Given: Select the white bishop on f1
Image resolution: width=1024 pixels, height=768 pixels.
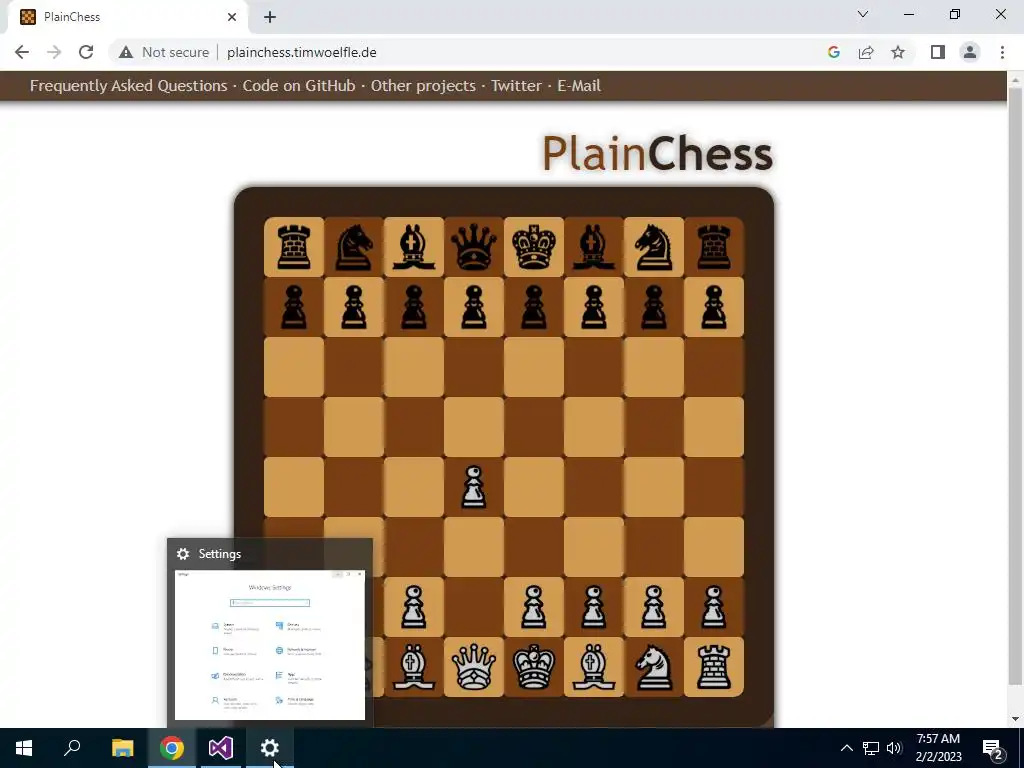Looking at the screenshot, I should [x=594, y=667].
